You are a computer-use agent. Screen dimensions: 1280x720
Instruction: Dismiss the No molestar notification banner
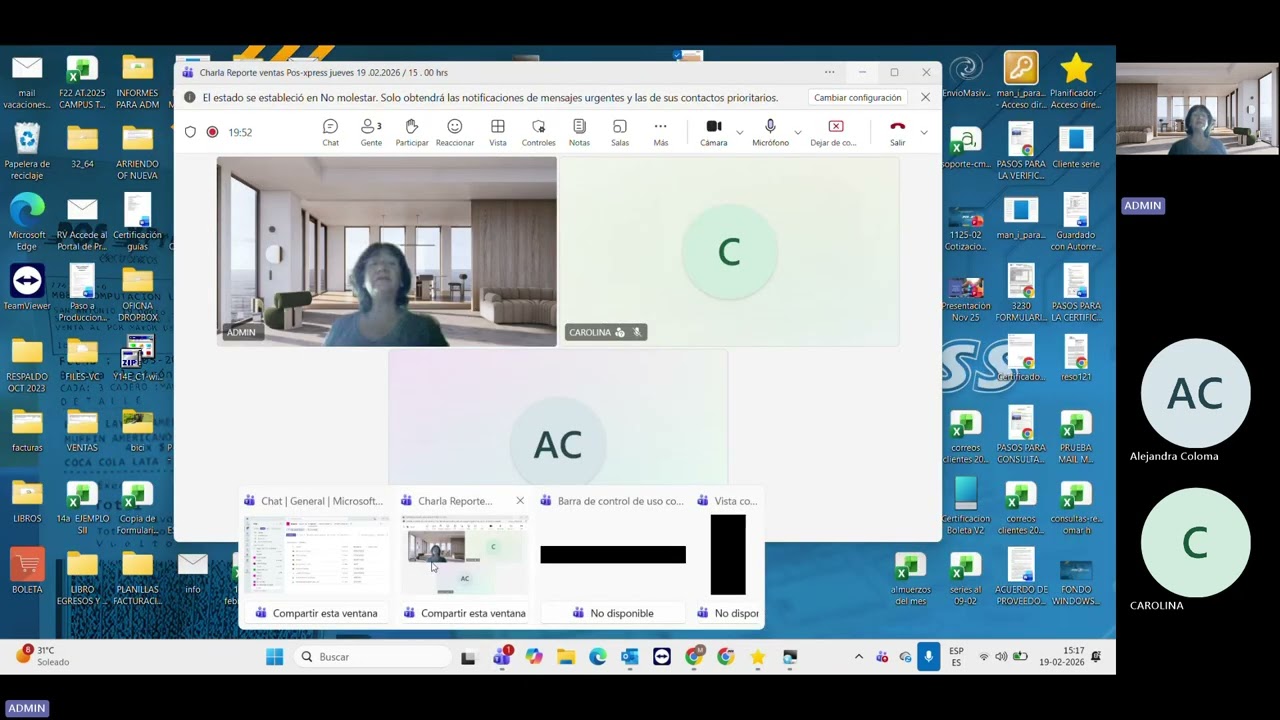pos(925,98)
